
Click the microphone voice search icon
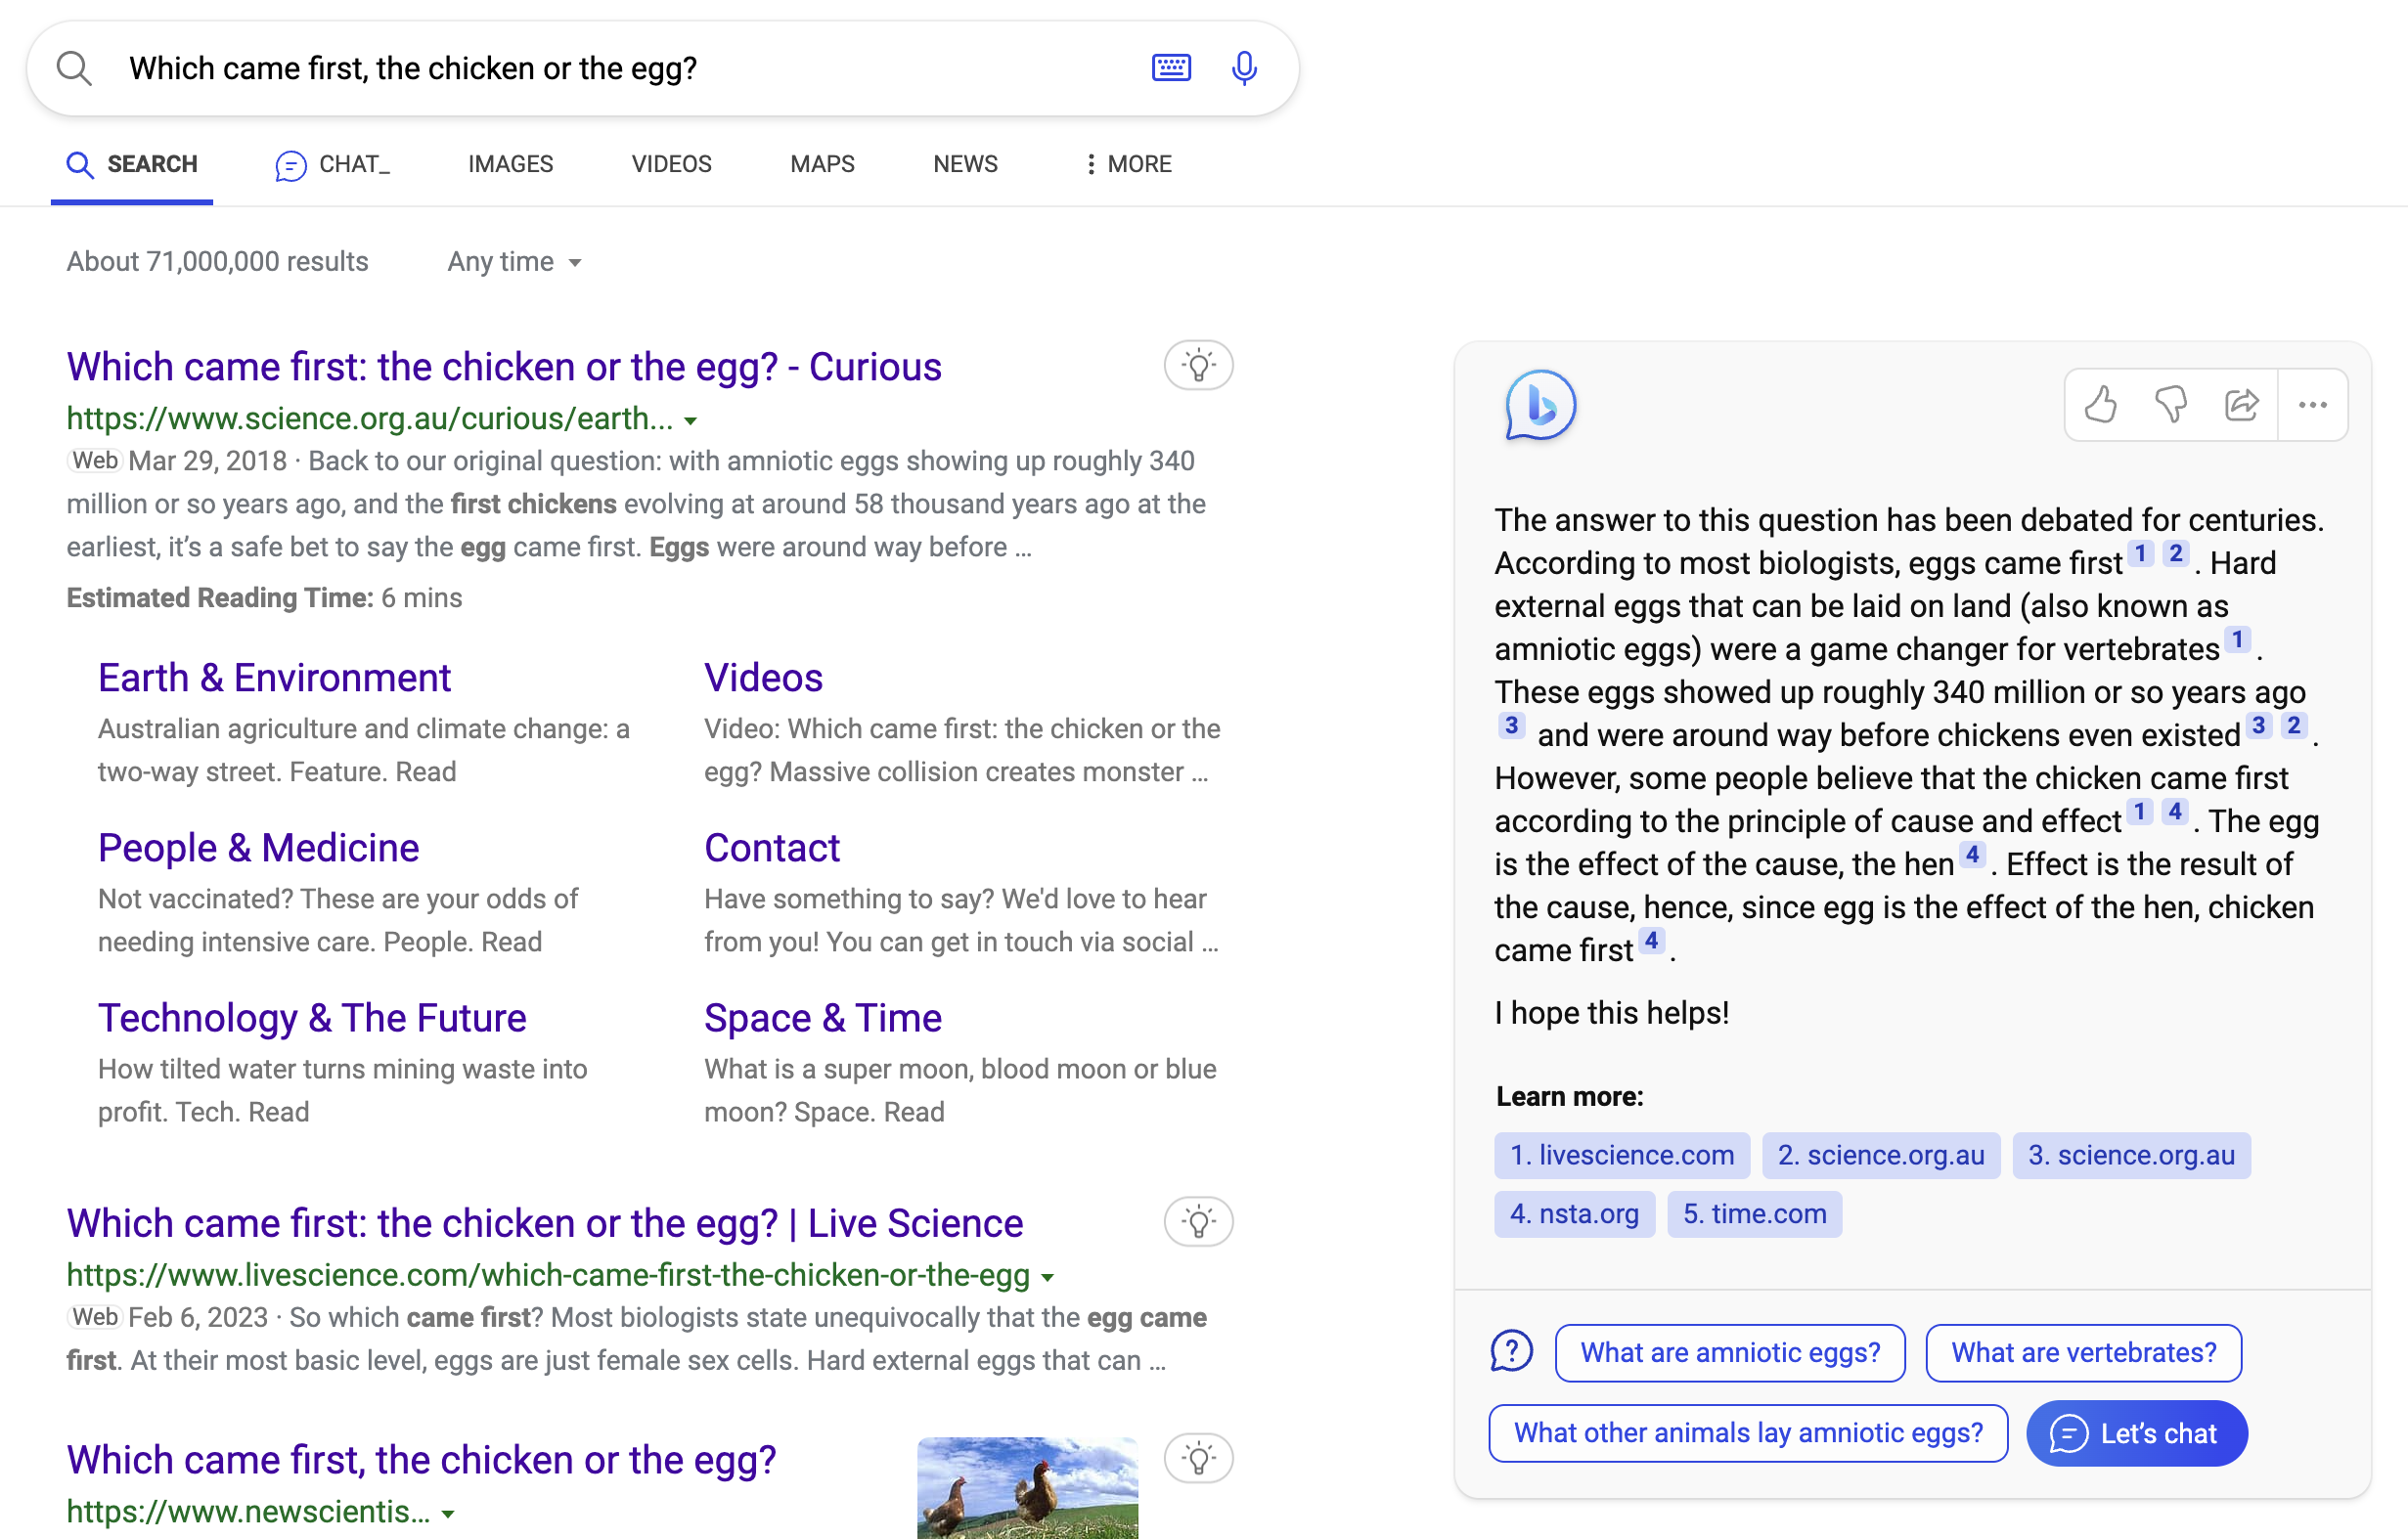[x=1243, y=68]
